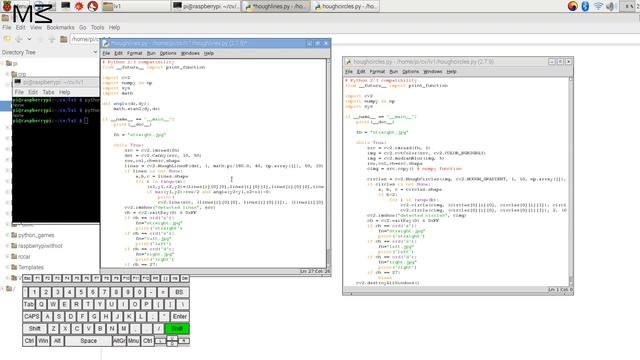Toggle the AltGr key on the virtual keyboard
640x360 pixels.
pyautogui.click(x=119, y=341)
